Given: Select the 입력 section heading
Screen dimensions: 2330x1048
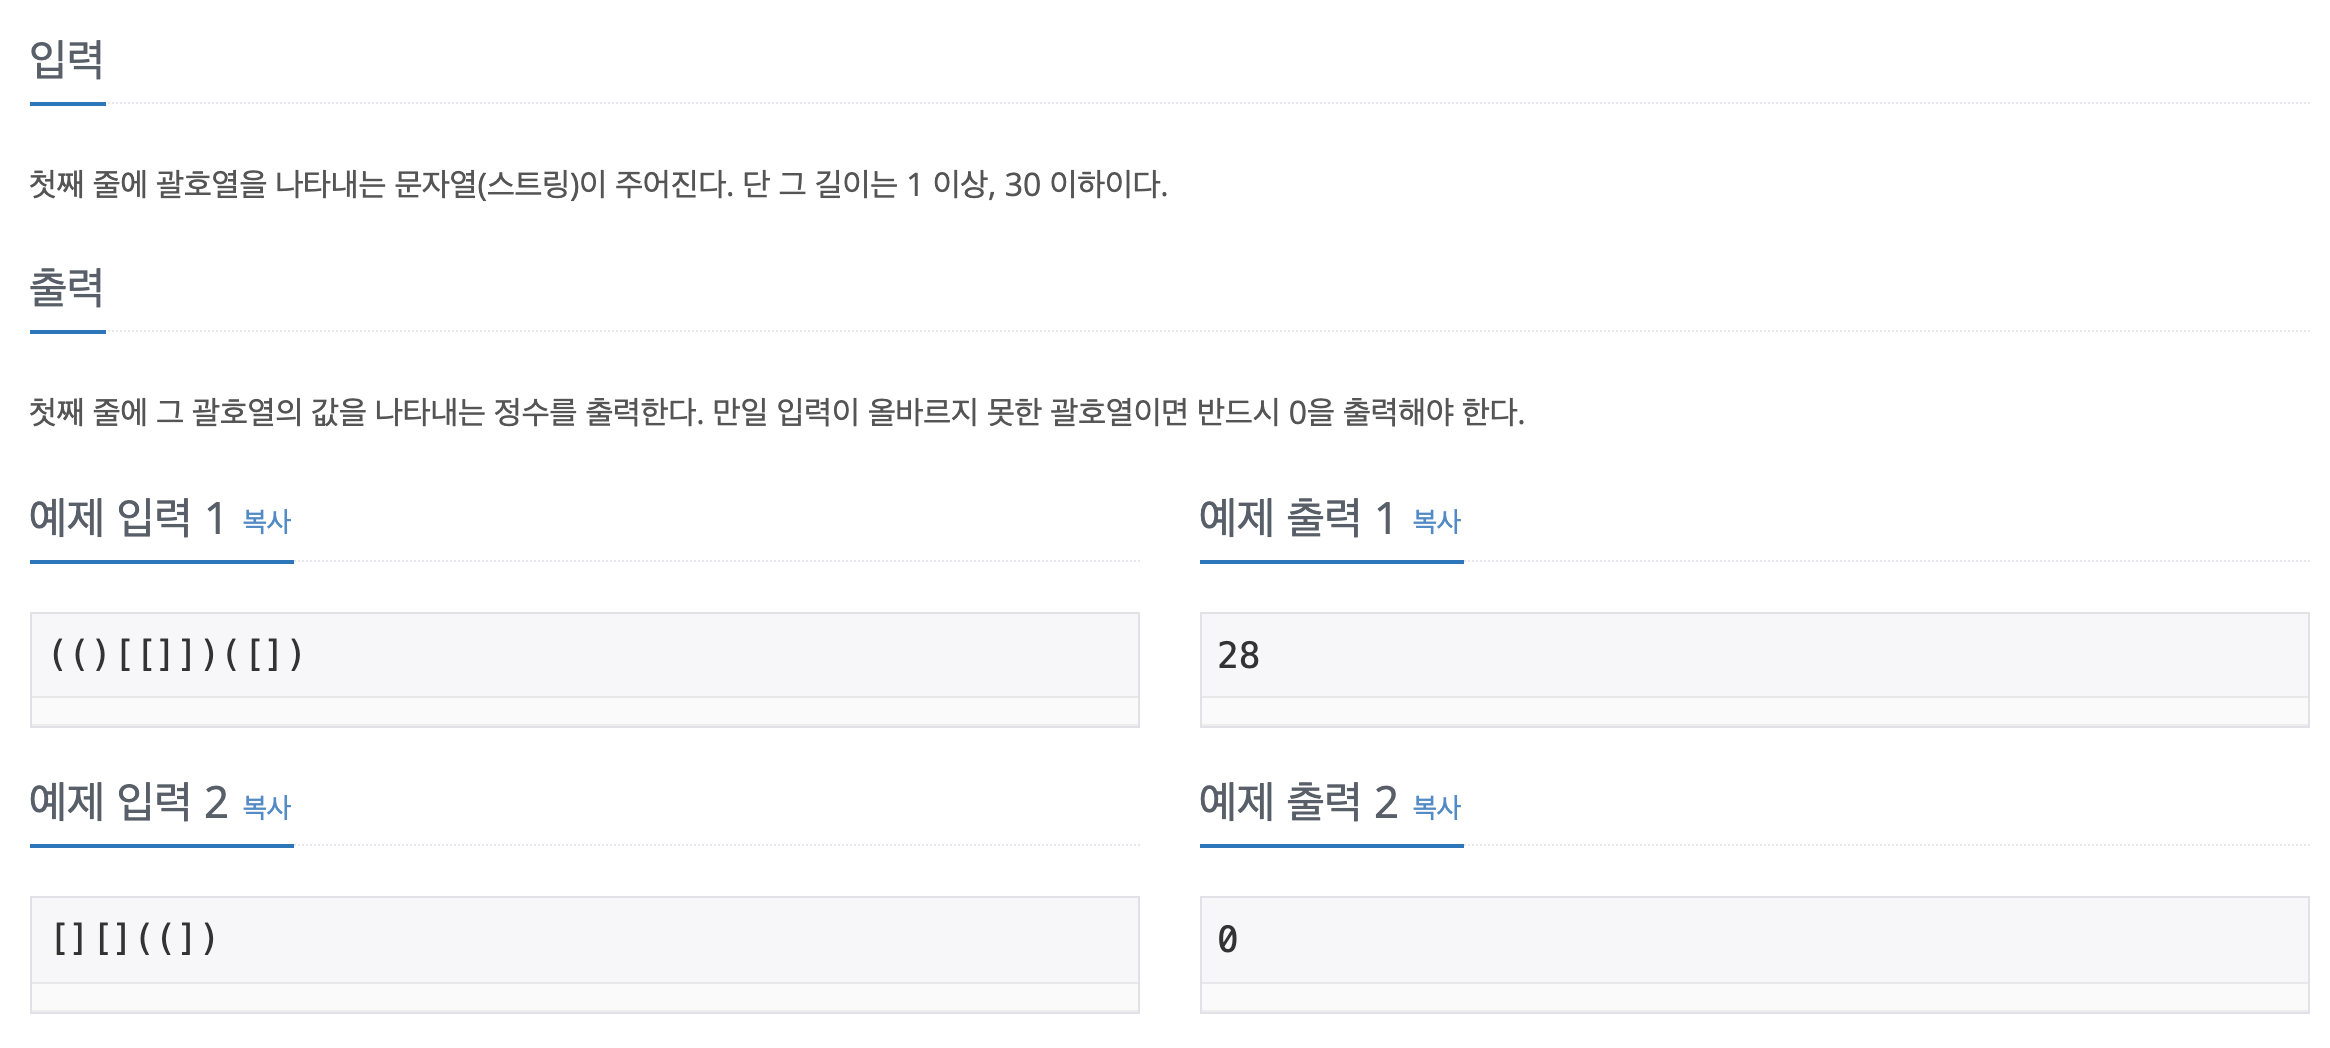Looking at the screenshot, I should click(x=67, y=59).
